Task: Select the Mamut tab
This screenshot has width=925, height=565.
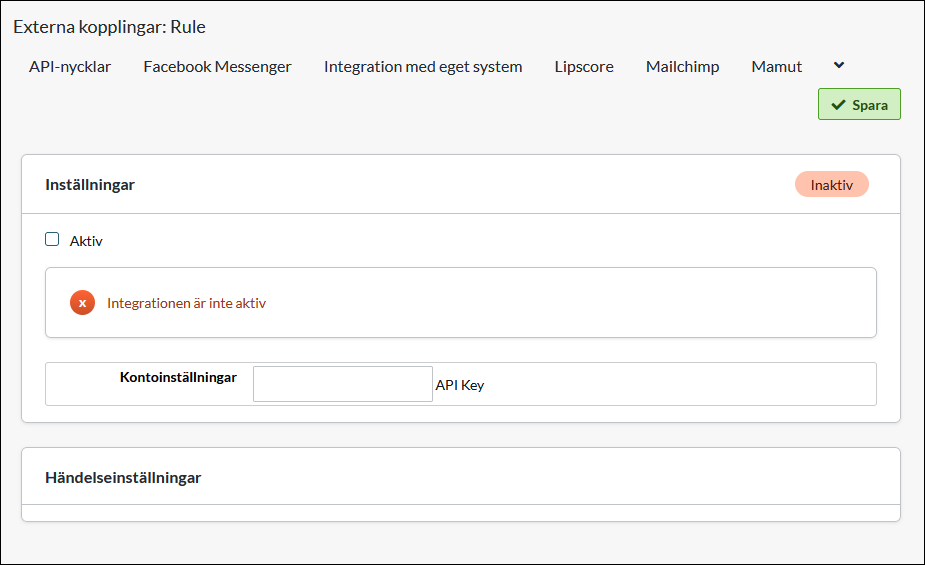Action: coord(776,67)
